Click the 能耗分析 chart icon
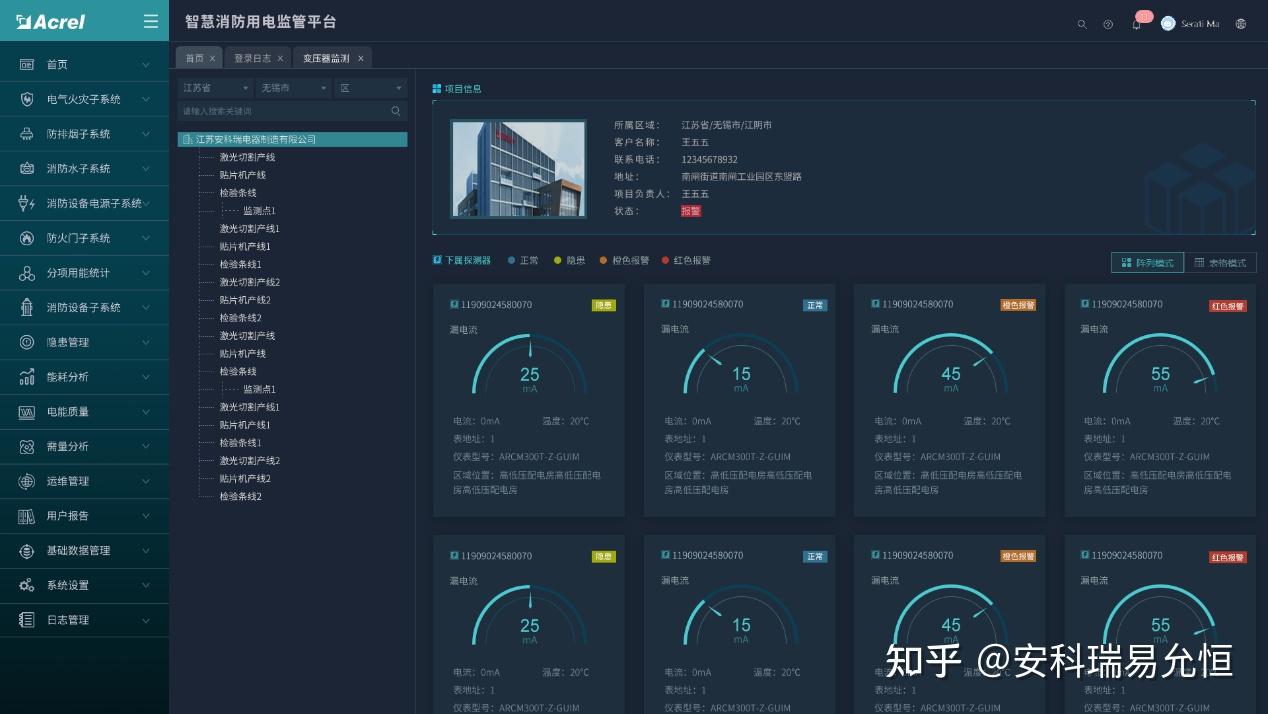This screenshot has width=1268, height=714. coord(27,377)
